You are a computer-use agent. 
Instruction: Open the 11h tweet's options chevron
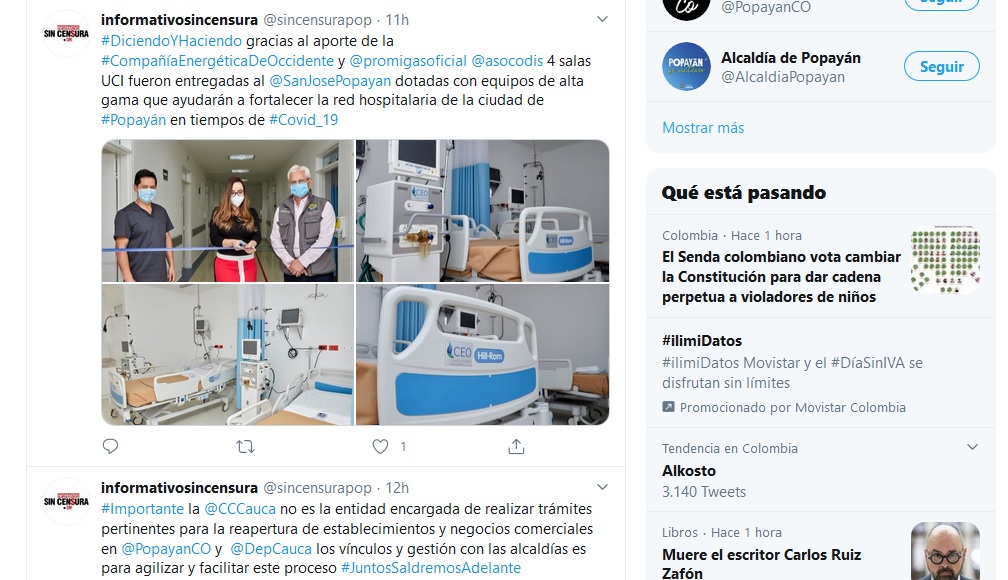pyautogui.click(x=602, y=19)
